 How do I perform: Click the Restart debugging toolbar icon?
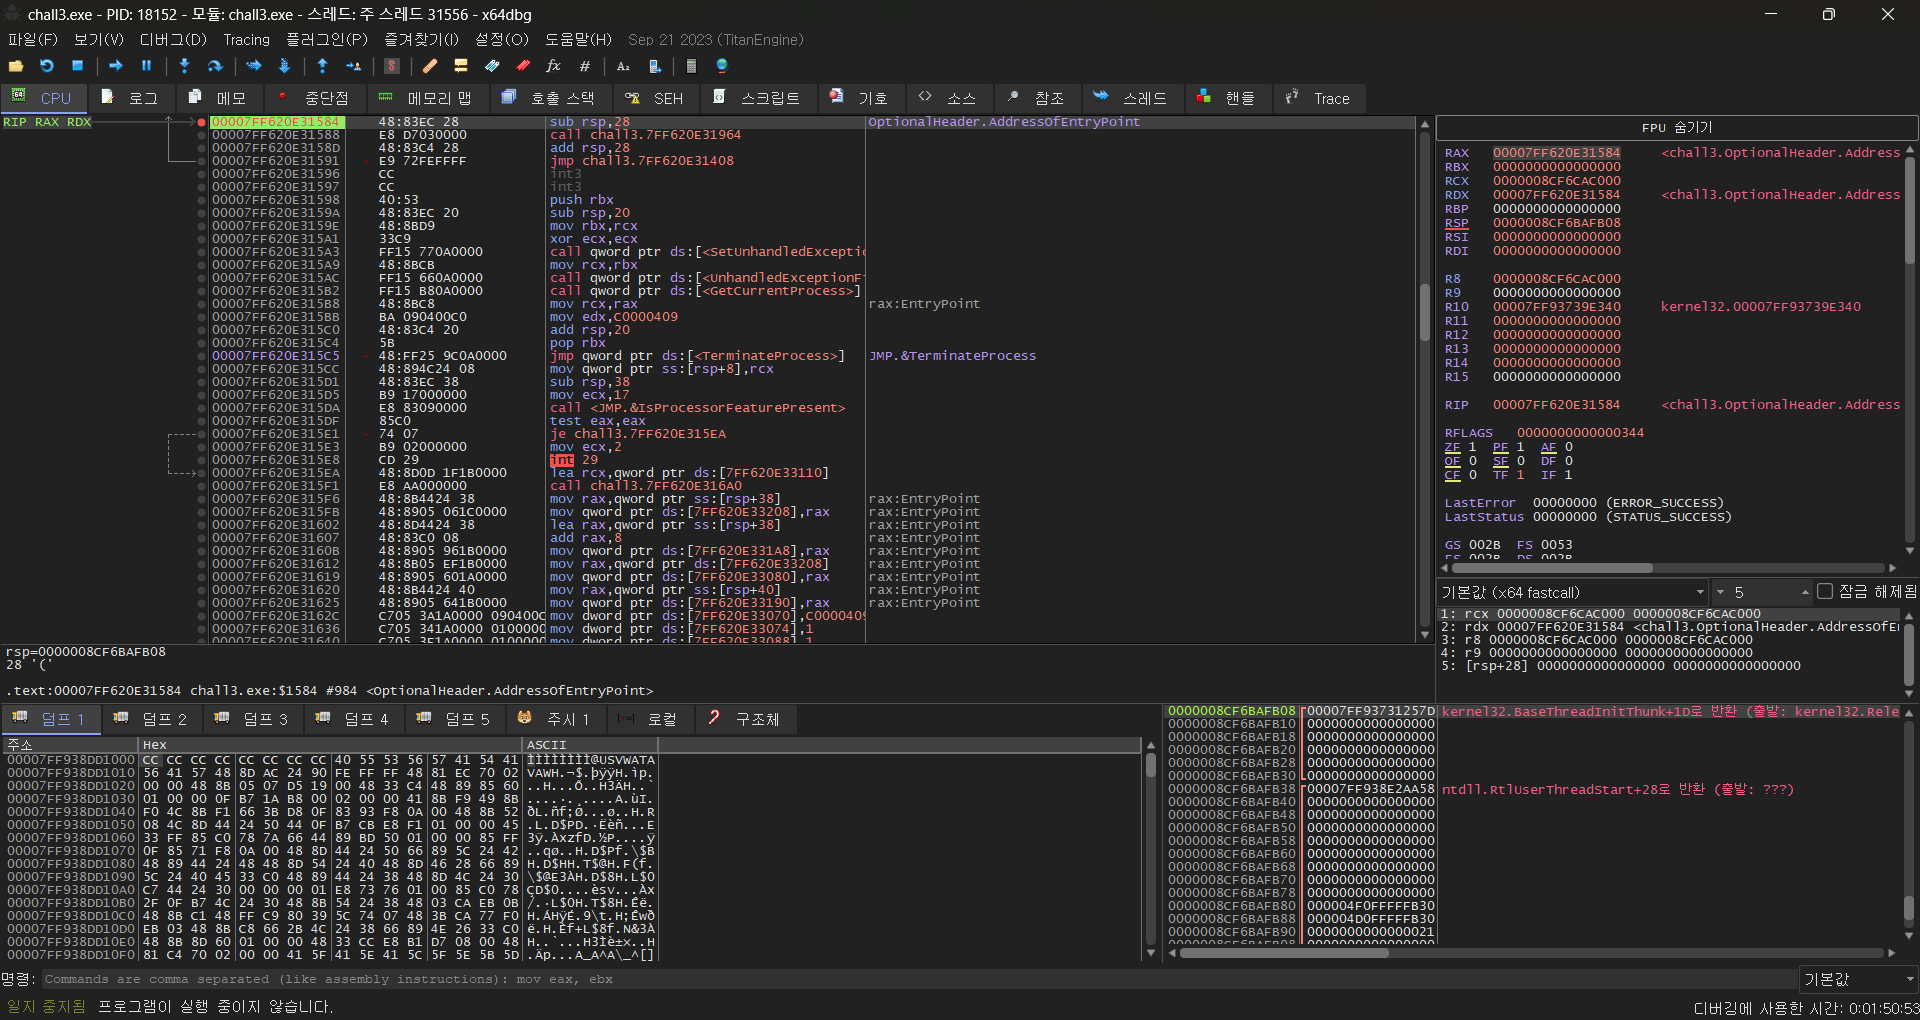[46, 66]
